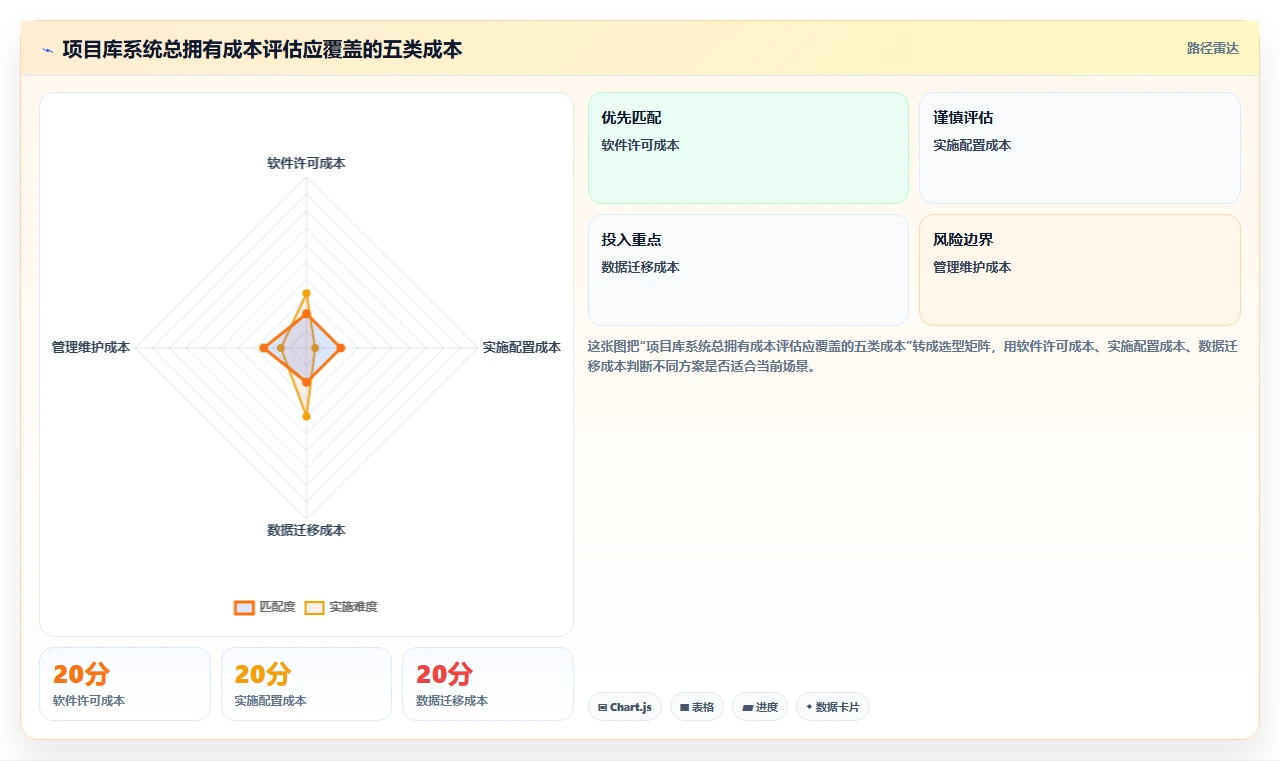
Task: Click the lightning icon beside the page title
Action: pos(48,50)
